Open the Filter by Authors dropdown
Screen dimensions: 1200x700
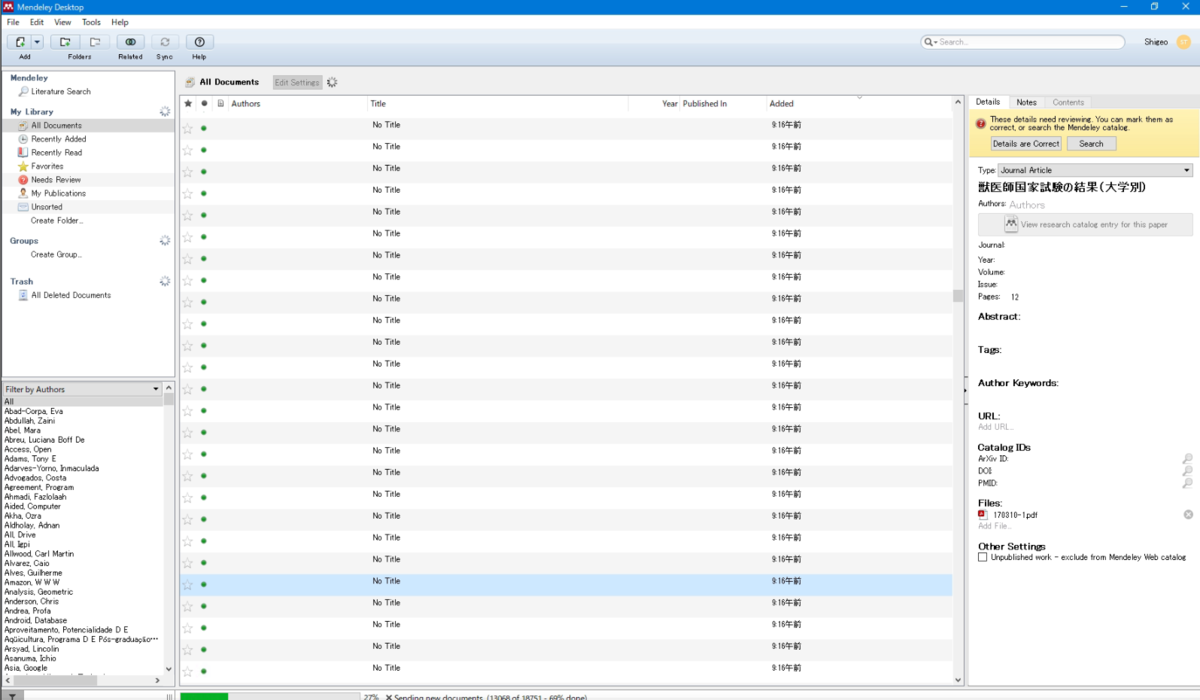pos(82,389)
